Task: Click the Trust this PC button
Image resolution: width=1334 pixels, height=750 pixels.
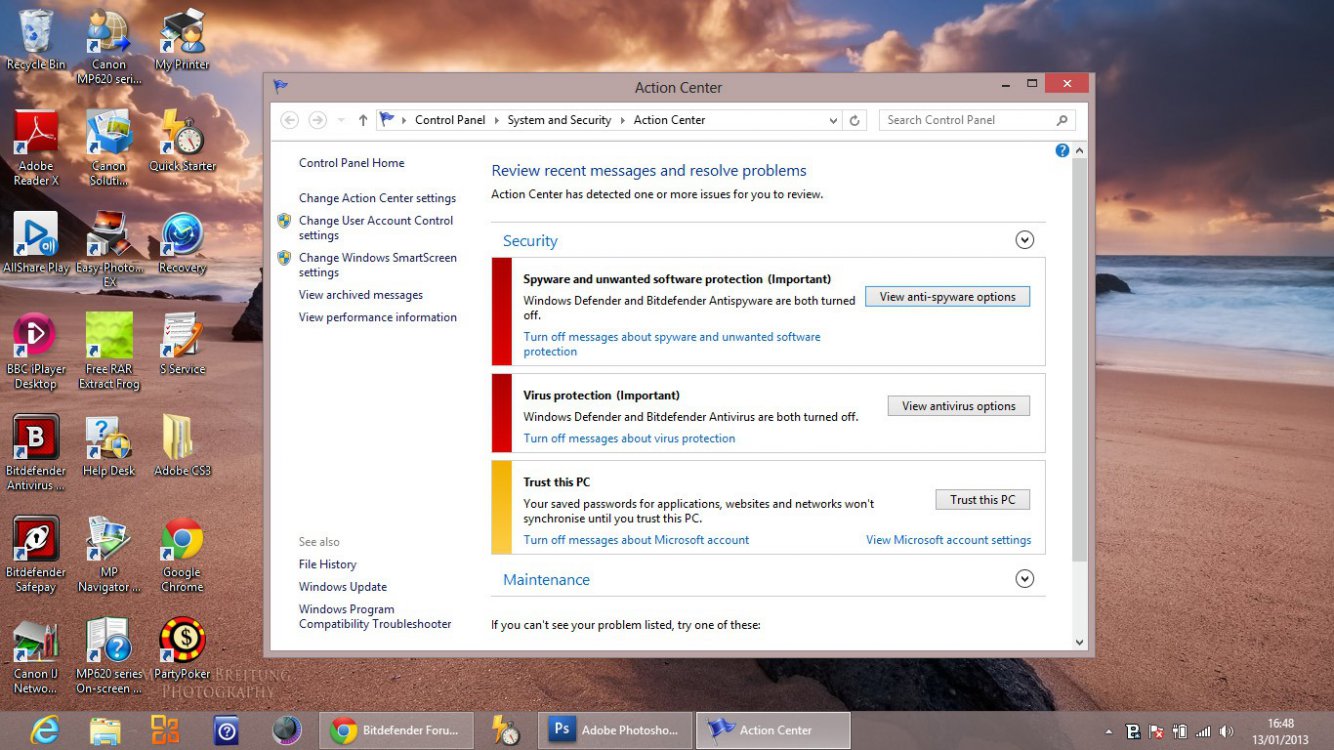Action: (982, 500)
